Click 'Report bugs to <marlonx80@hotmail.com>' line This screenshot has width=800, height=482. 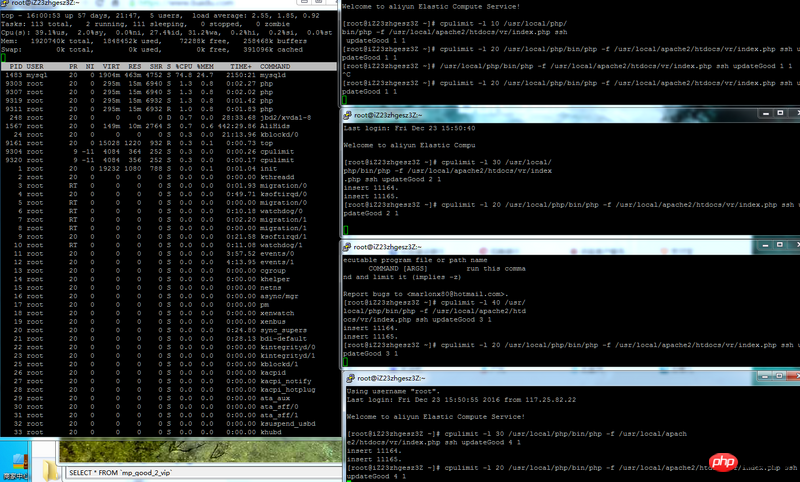[x=426, y=294]
